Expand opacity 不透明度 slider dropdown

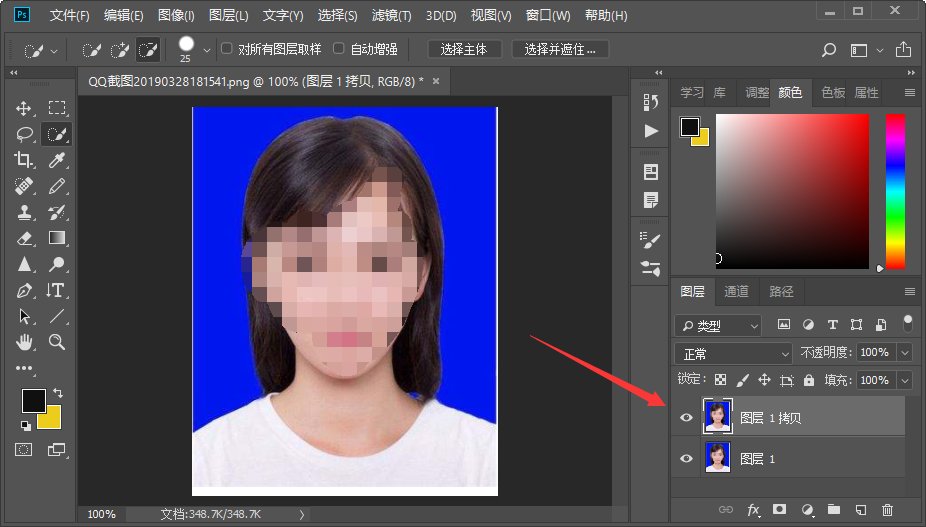tap(905, 353)
